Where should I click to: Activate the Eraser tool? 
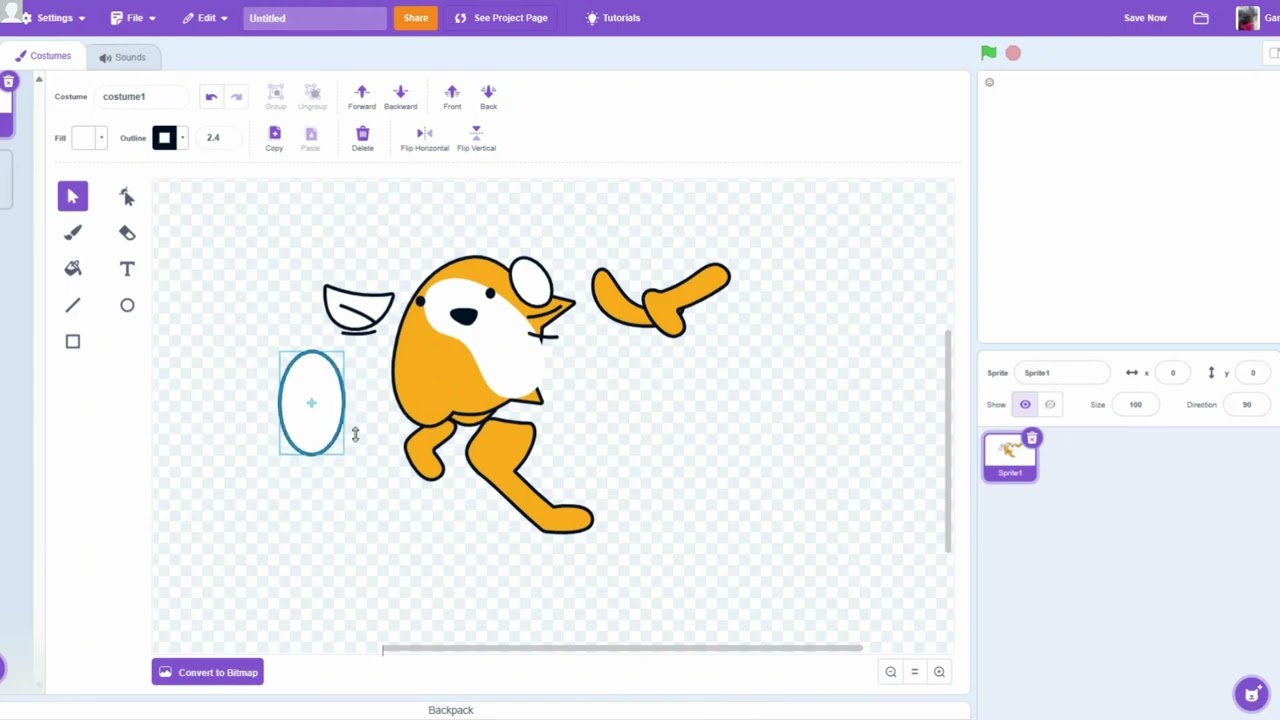[x=127, y=233]
